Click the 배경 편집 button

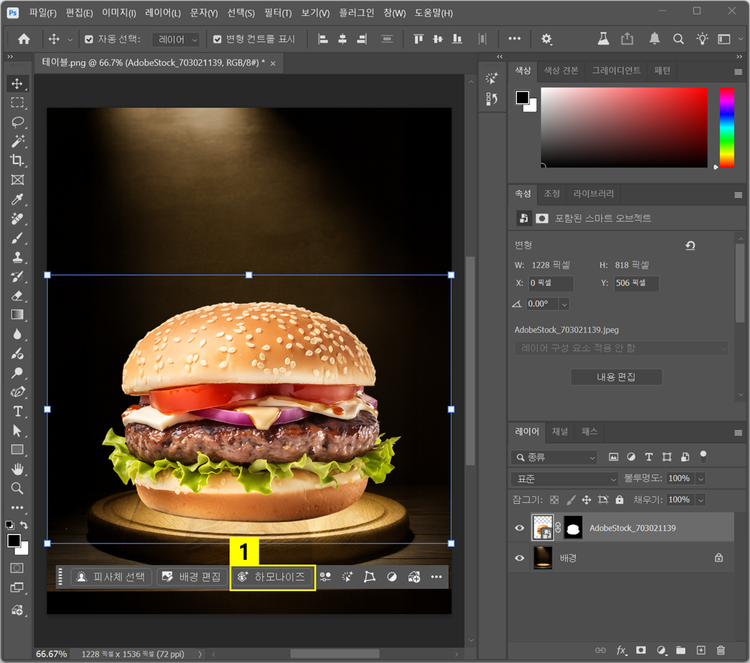tap(191, 577)
